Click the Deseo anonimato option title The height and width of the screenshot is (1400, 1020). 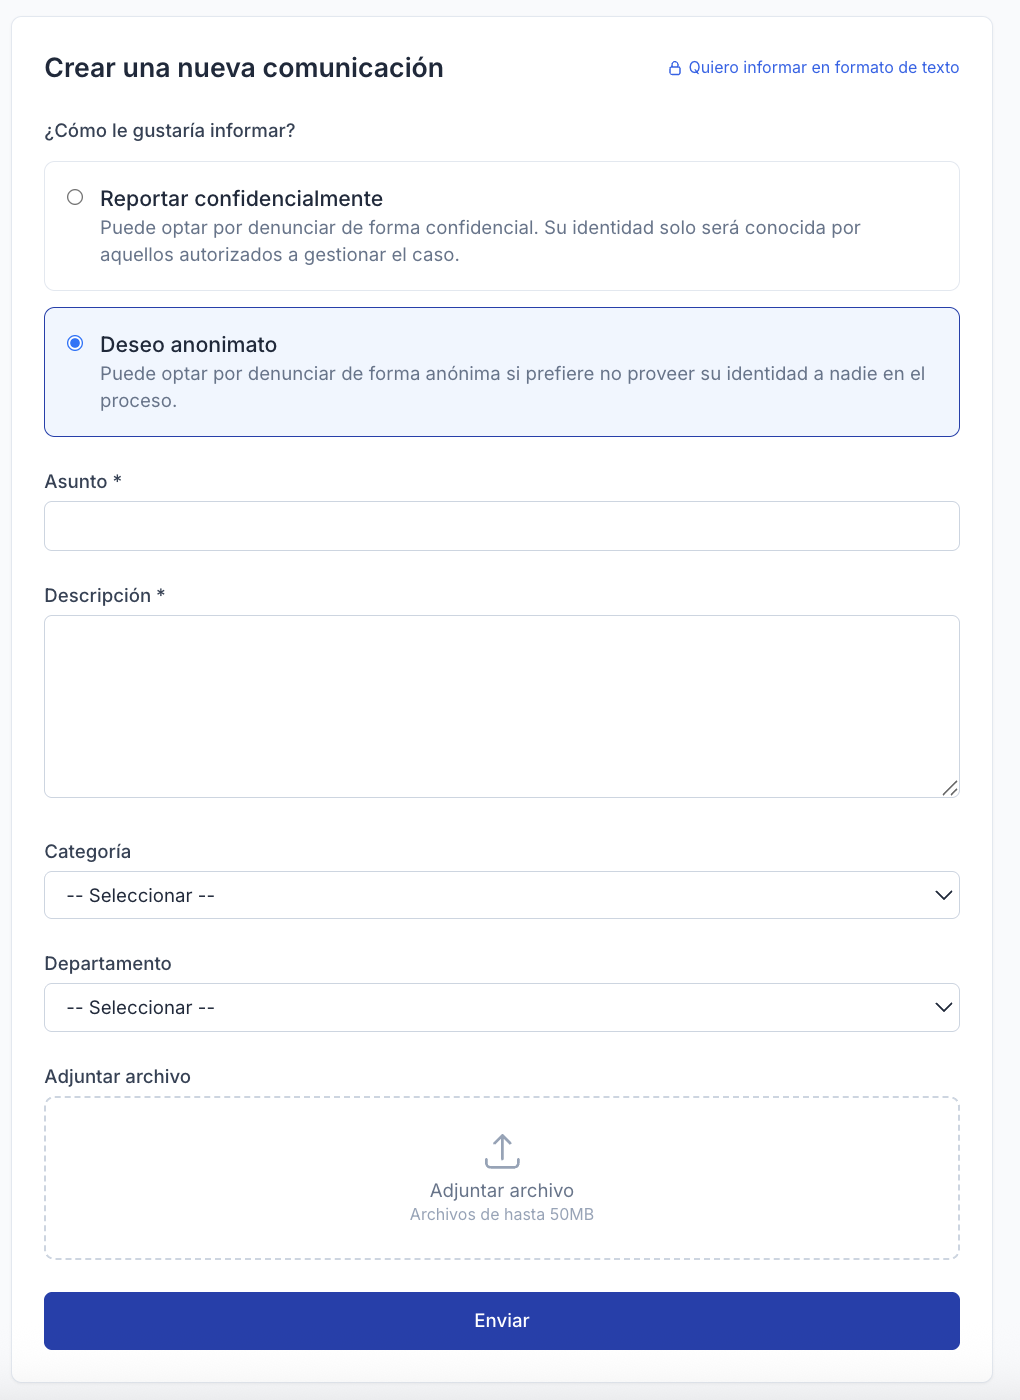188,345
